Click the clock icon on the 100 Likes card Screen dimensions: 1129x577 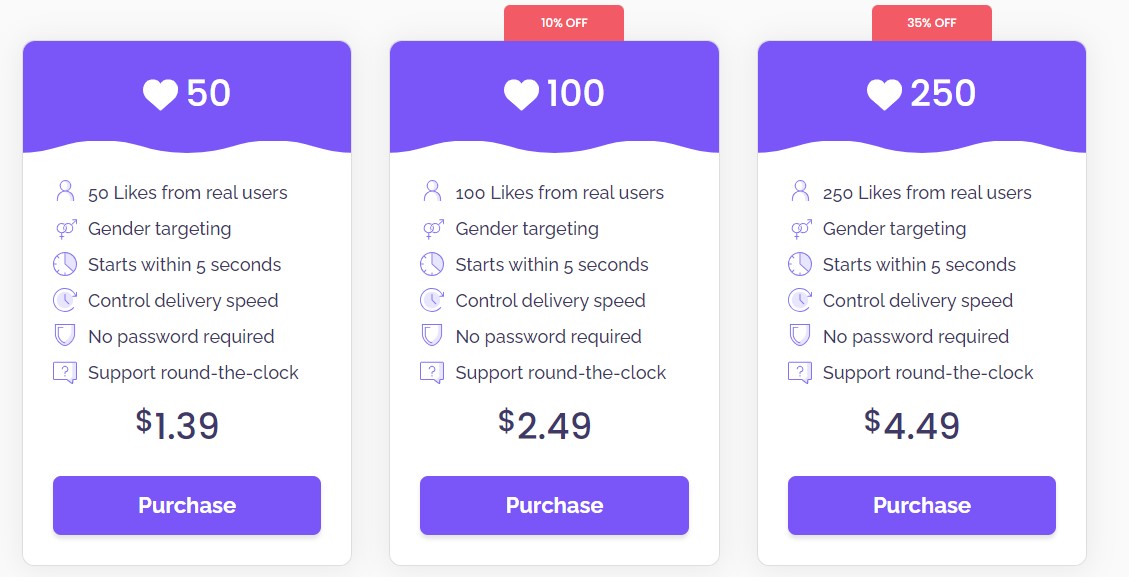click(x=432, y=264)
